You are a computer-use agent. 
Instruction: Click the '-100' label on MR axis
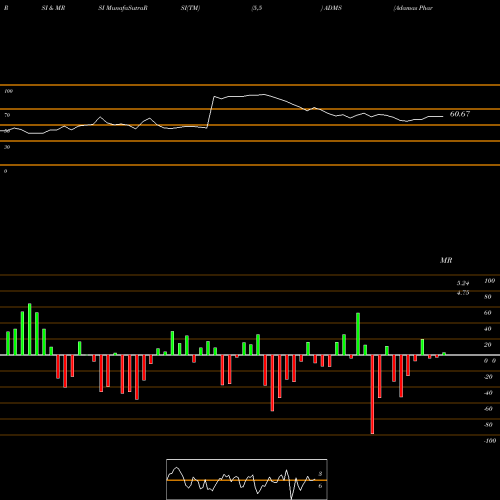490,441
